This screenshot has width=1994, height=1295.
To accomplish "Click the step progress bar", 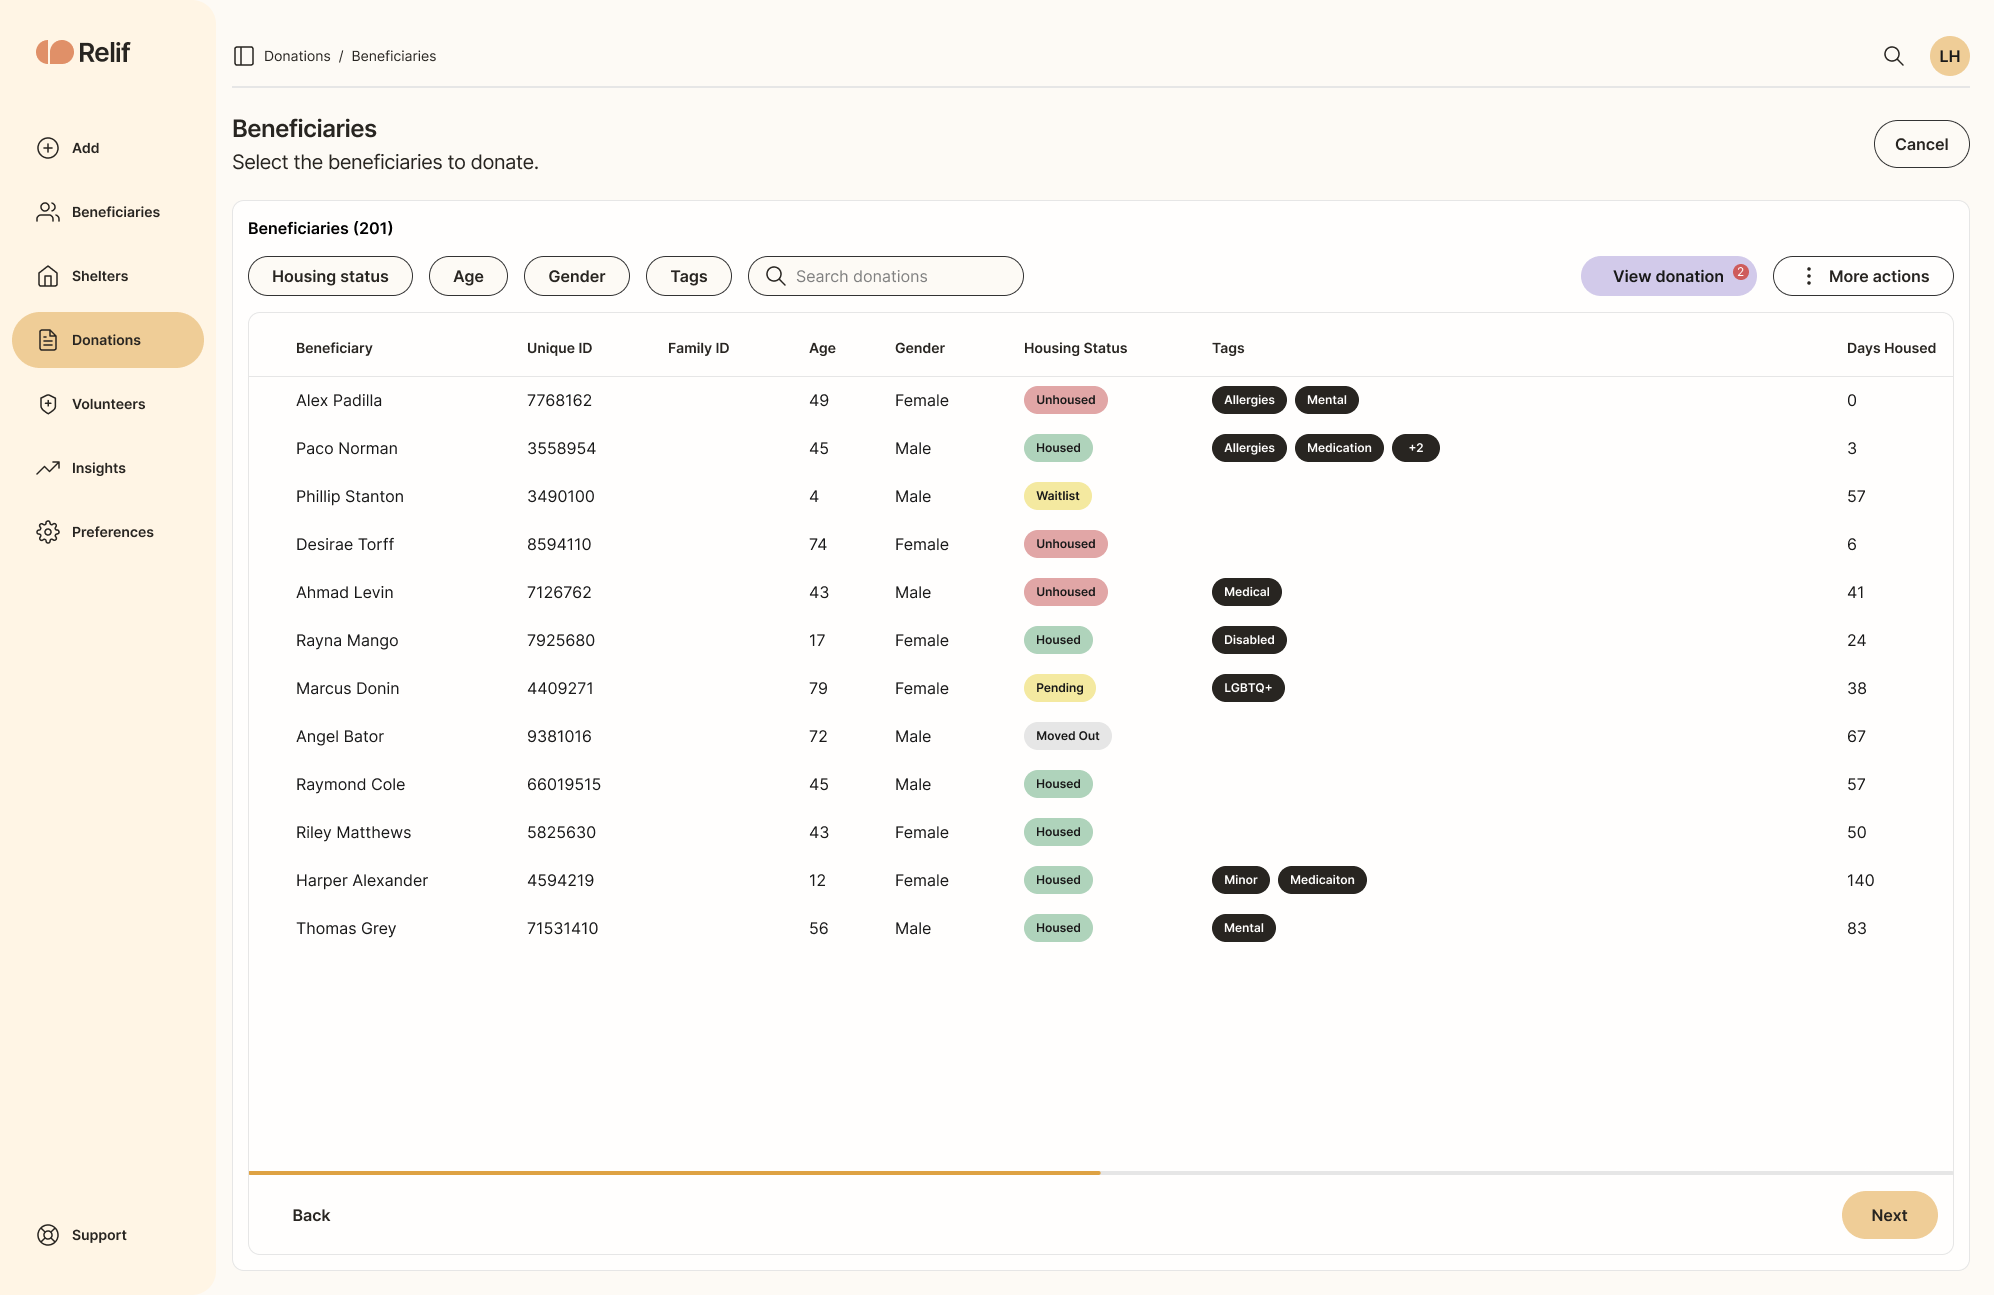I will 1101,1173.
